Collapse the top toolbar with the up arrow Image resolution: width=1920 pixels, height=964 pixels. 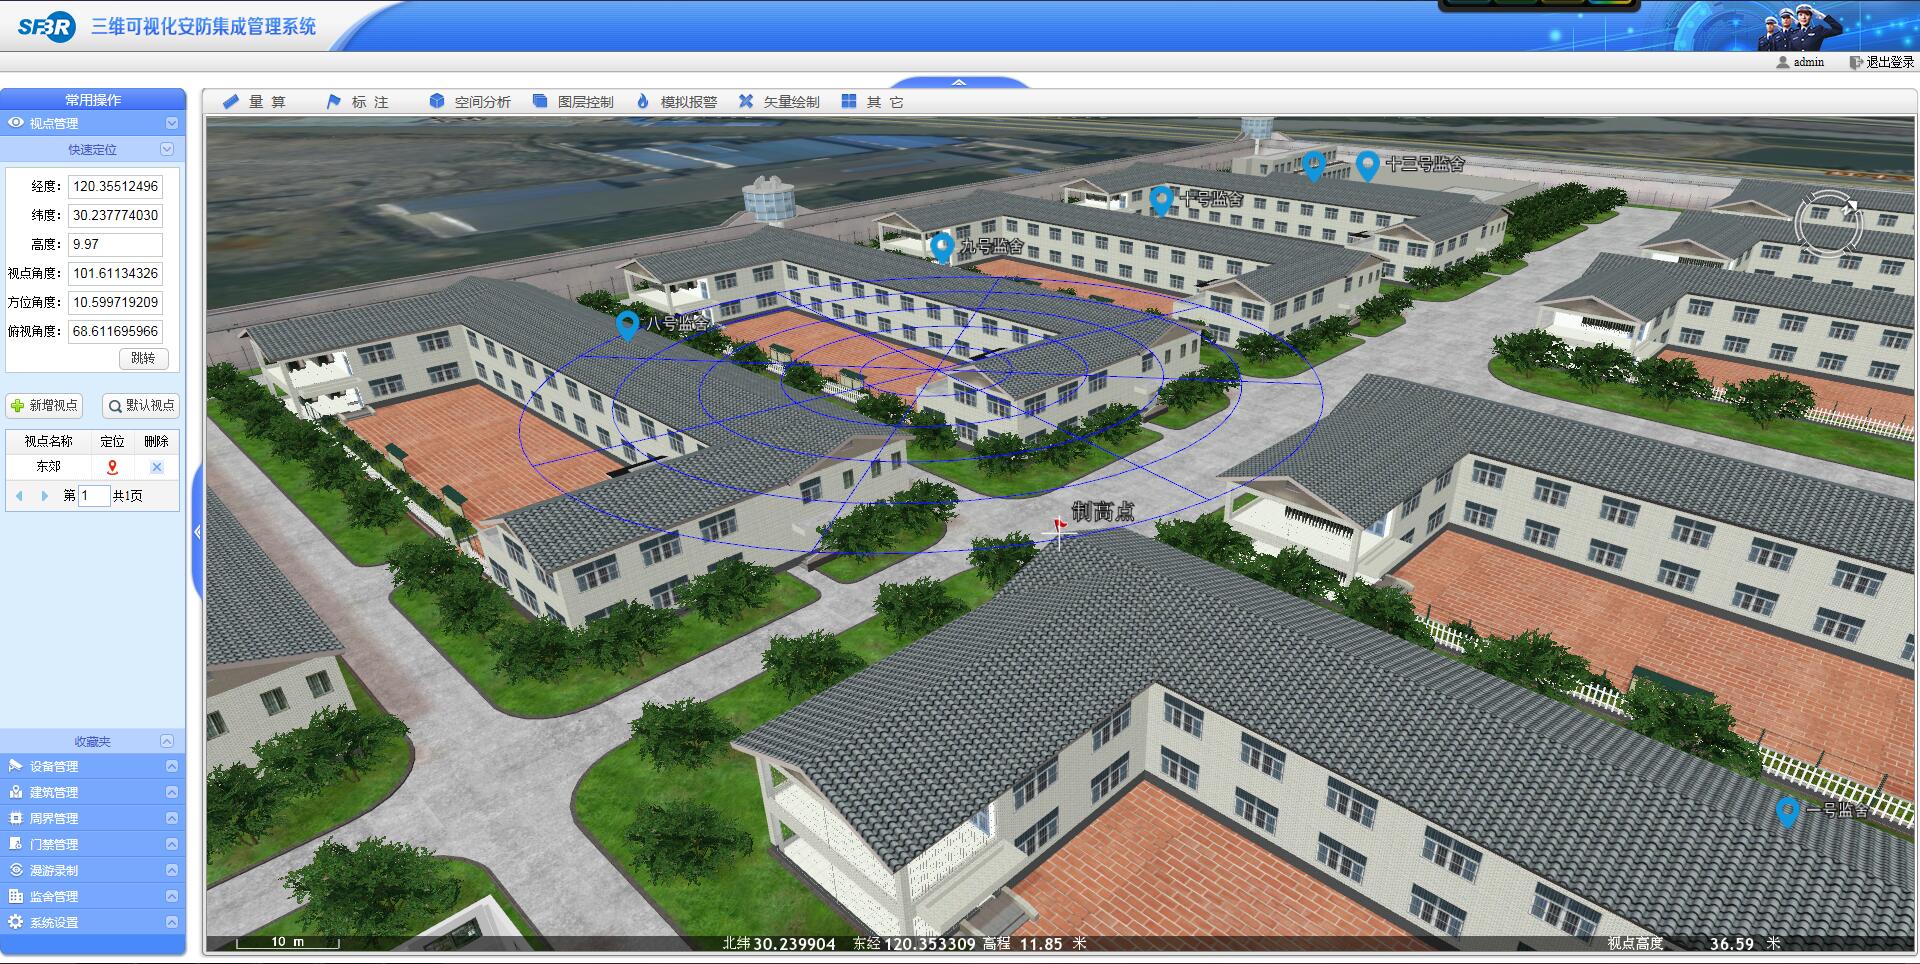click(x=959, y=82)
